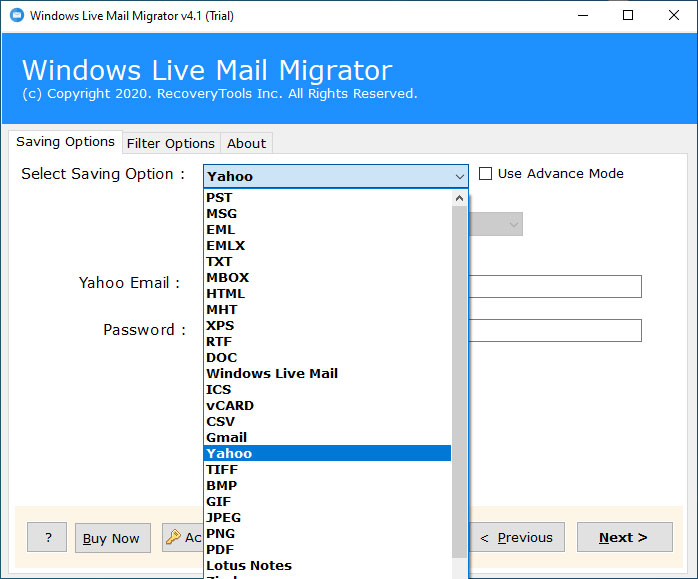698x579 pixels.
Task: Pick TXT in the dropdown list
Action: (328, 262)
